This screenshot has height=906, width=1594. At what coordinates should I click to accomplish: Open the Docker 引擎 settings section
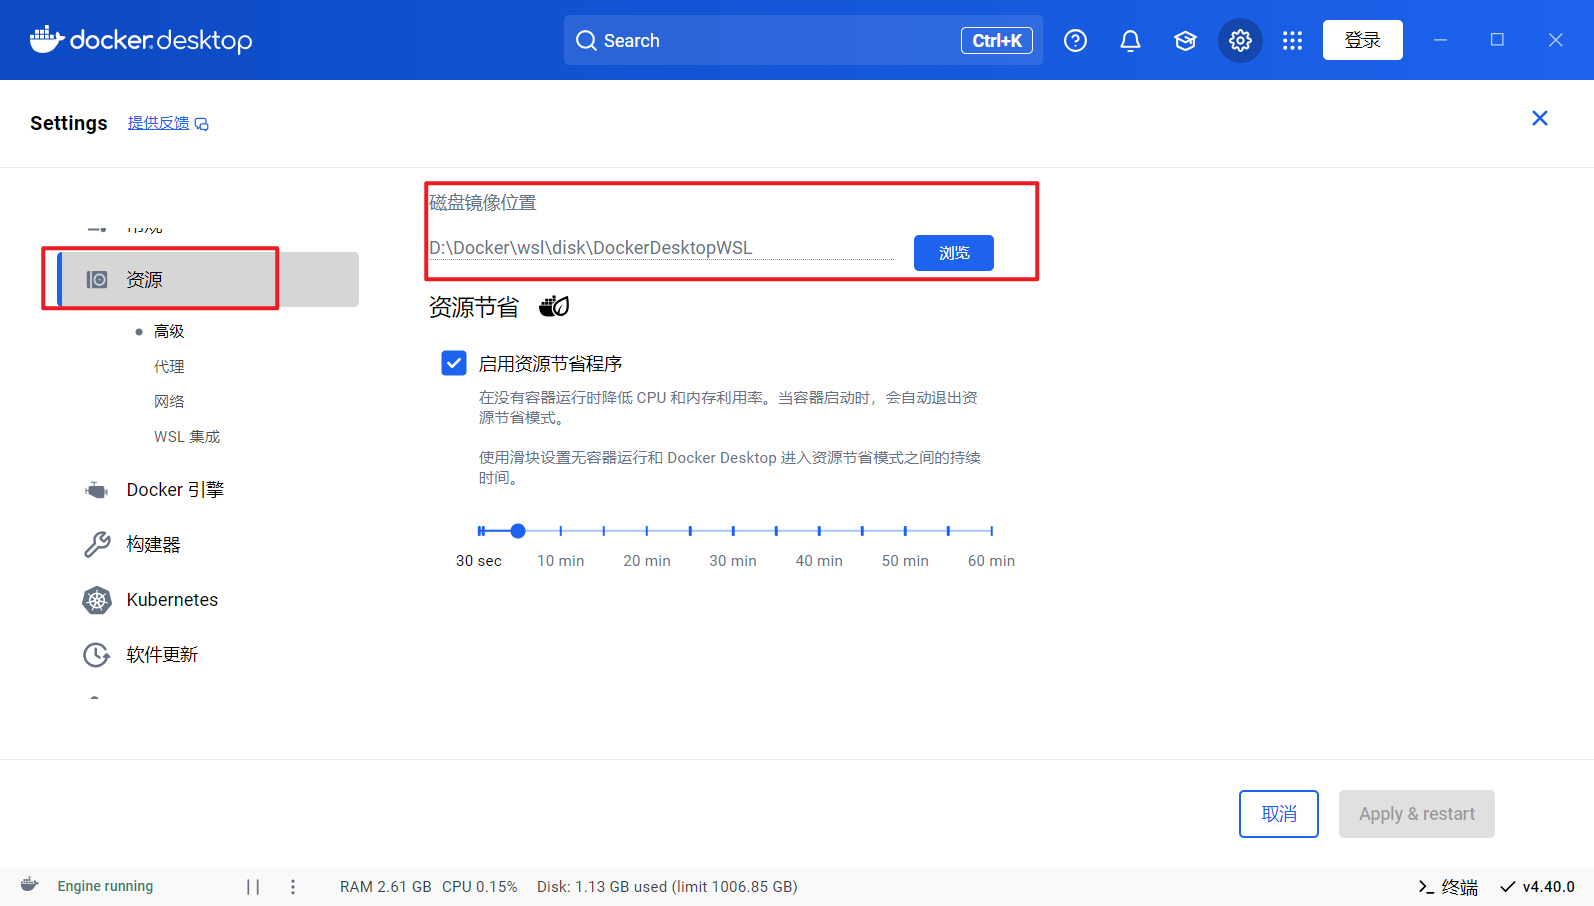pyautogui.click(x=175, y=489)
